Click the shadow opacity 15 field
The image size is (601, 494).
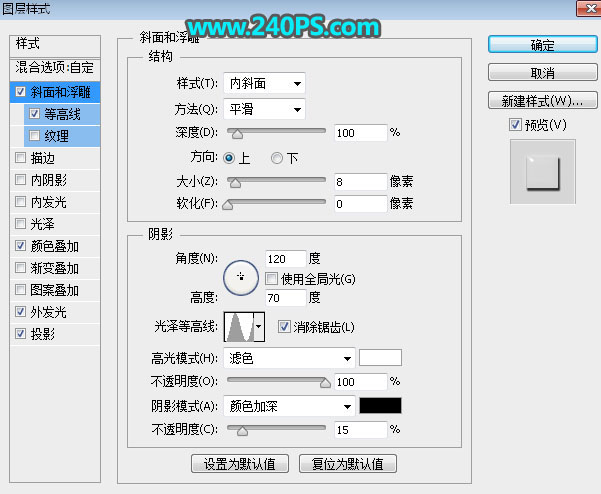(360, 430)
